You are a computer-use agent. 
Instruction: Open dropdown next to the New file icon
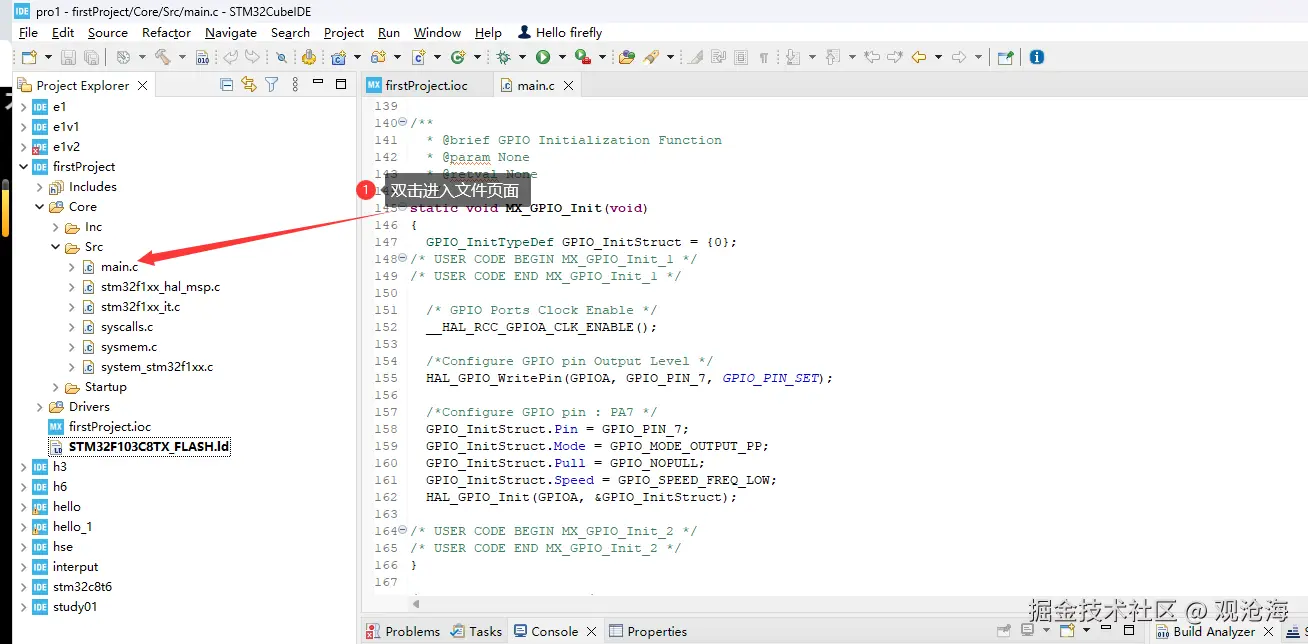click(48, 58)
